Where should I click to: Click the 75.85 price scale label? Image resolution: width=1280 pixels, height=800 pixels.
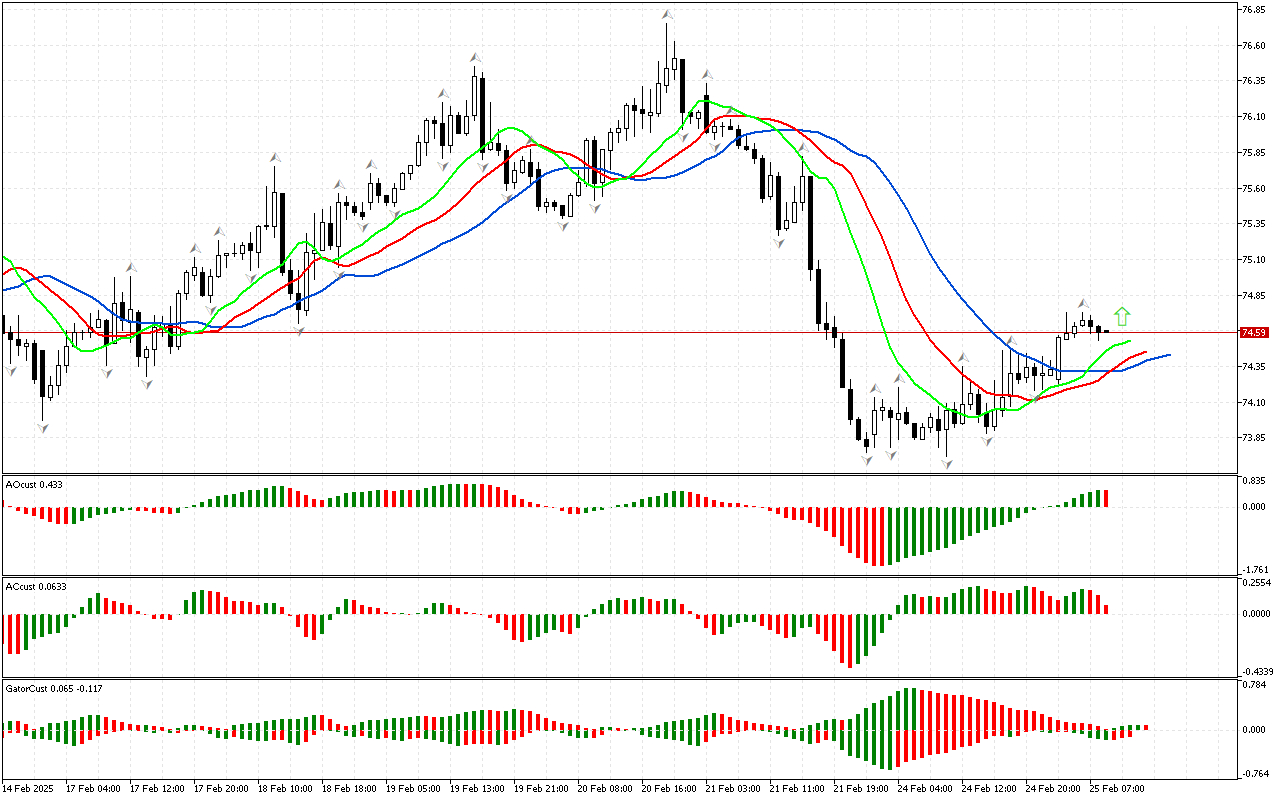tap(1254, 153)
